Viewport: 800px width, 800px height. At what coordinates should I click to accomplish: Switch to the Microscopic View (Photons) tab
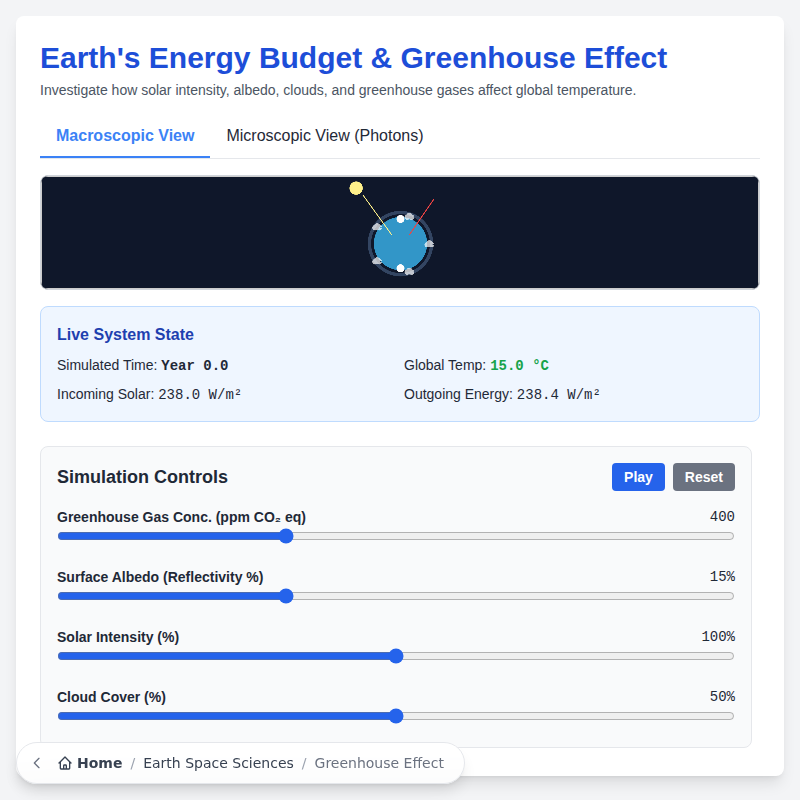point(324,135)
